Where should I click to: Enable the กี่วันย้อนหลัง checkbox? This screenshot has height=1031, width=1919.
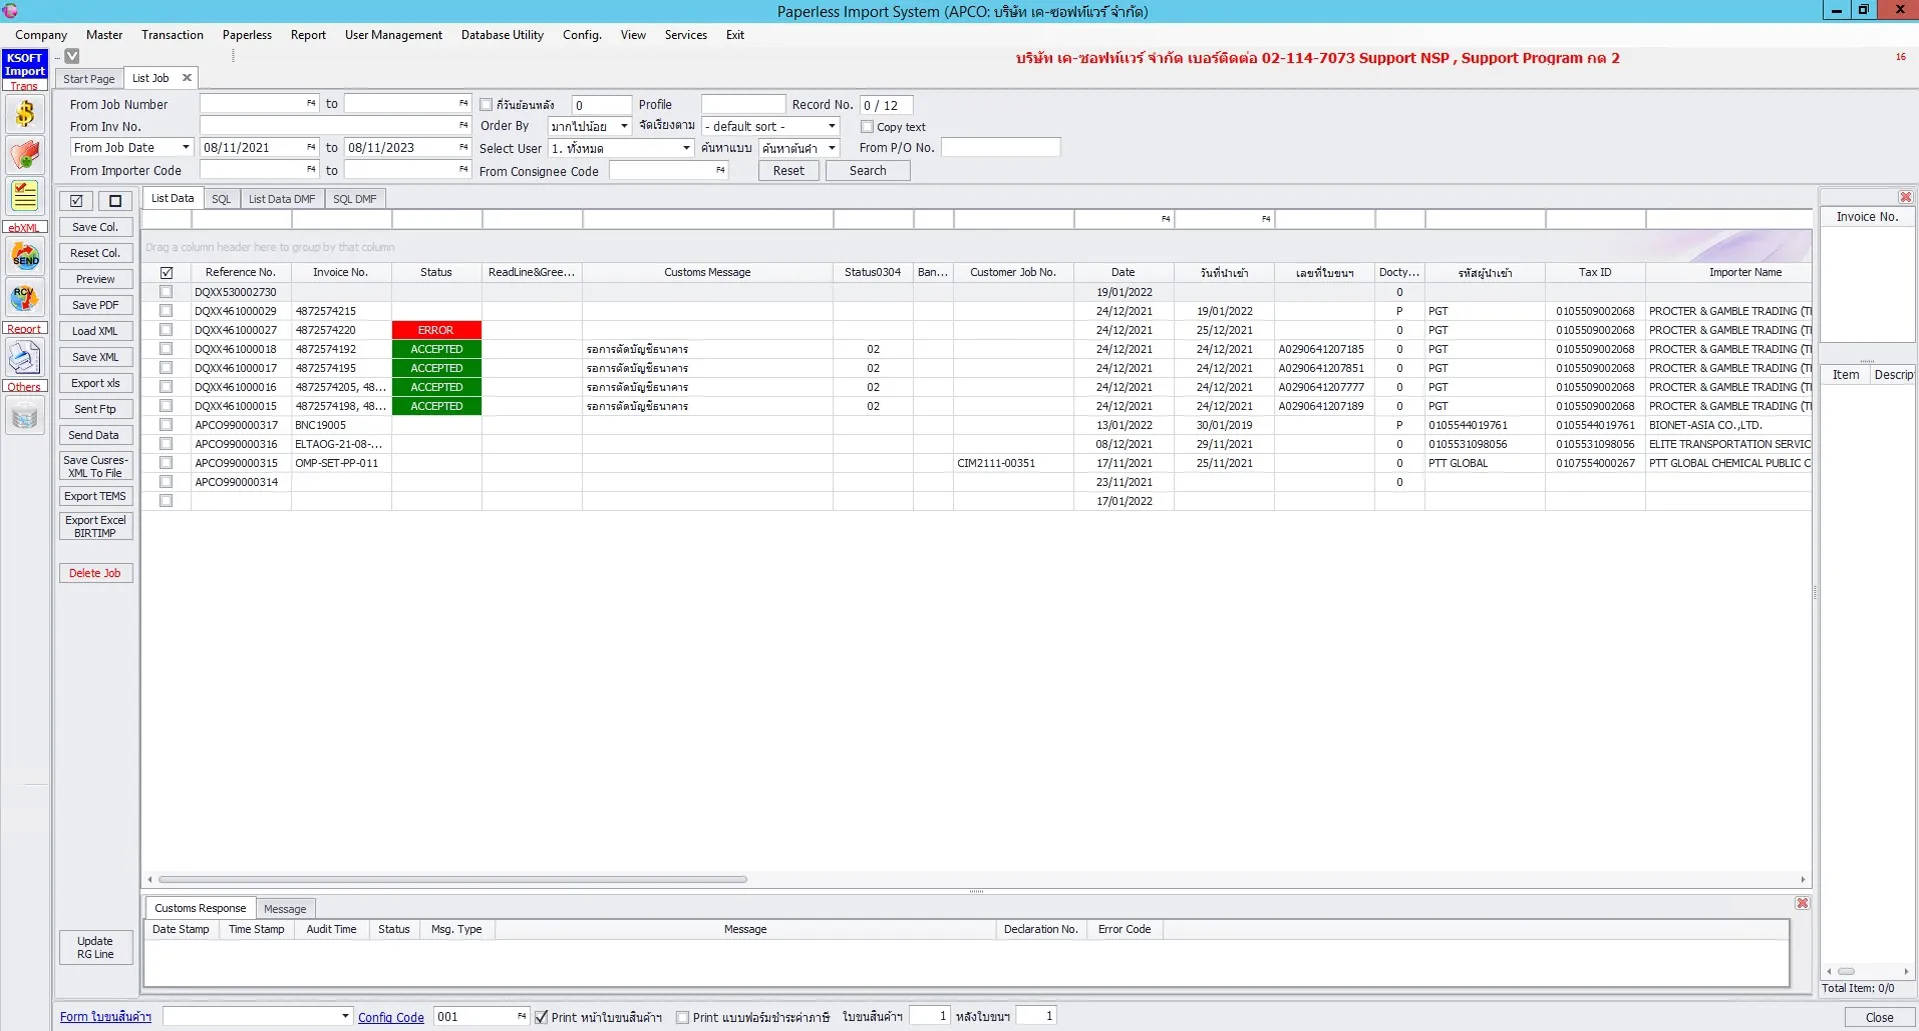coord(486,104)
